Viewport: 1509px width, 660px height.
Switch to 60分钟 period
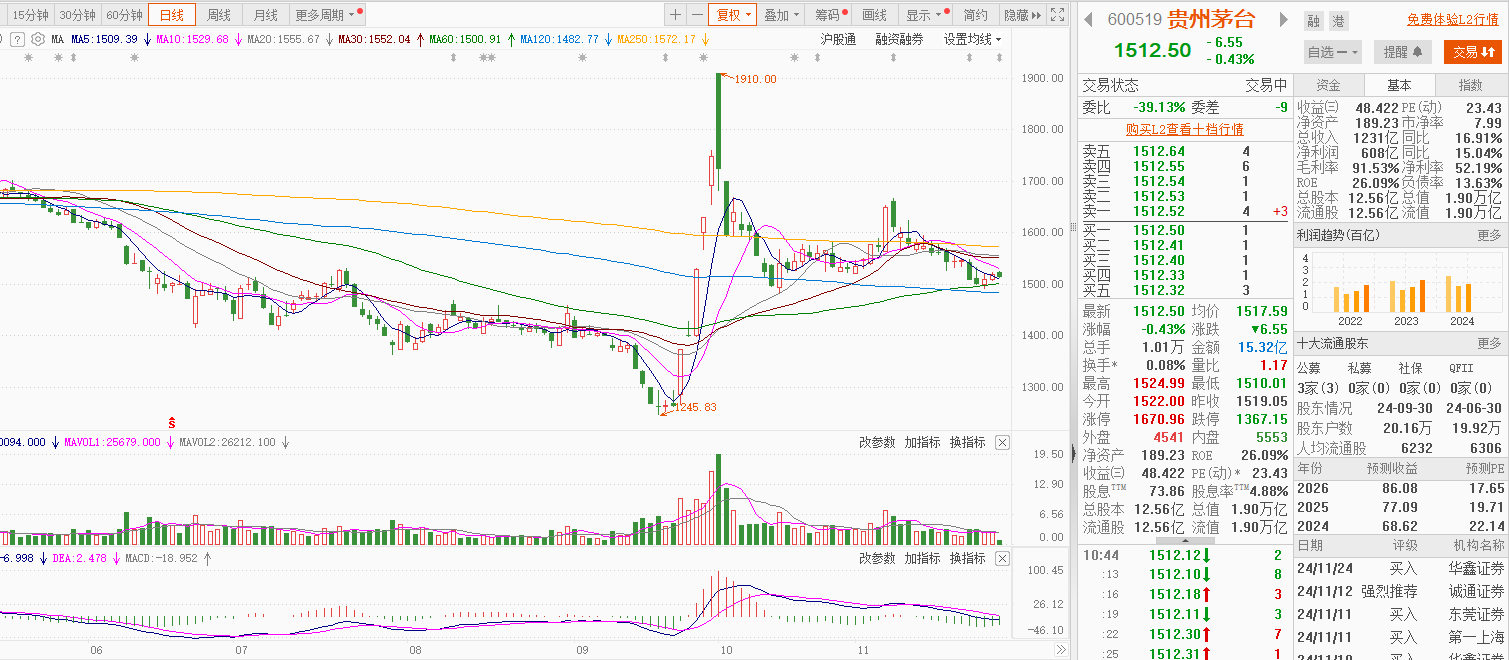(124, 15)
